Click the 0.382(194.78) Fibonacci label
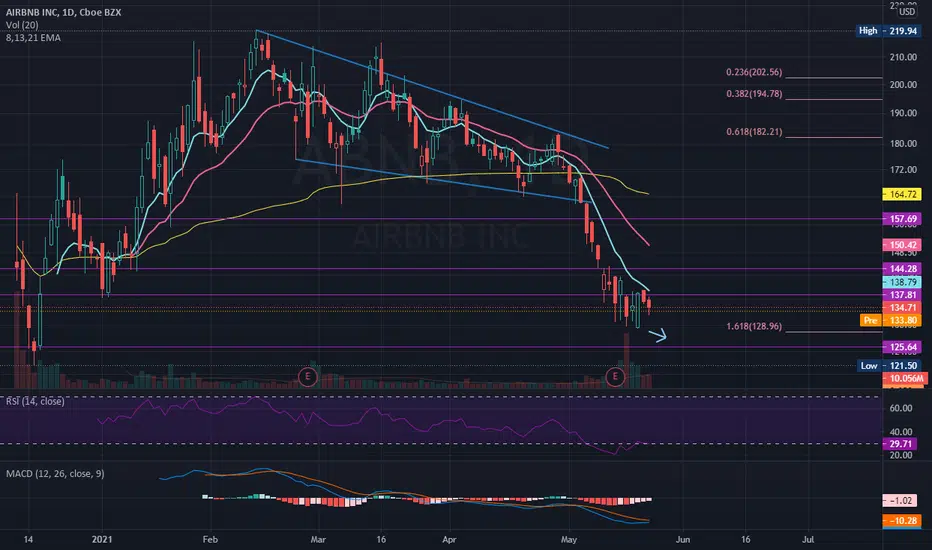Image resolution: width=932 pixels, height=550 pixels. (754, 94)
